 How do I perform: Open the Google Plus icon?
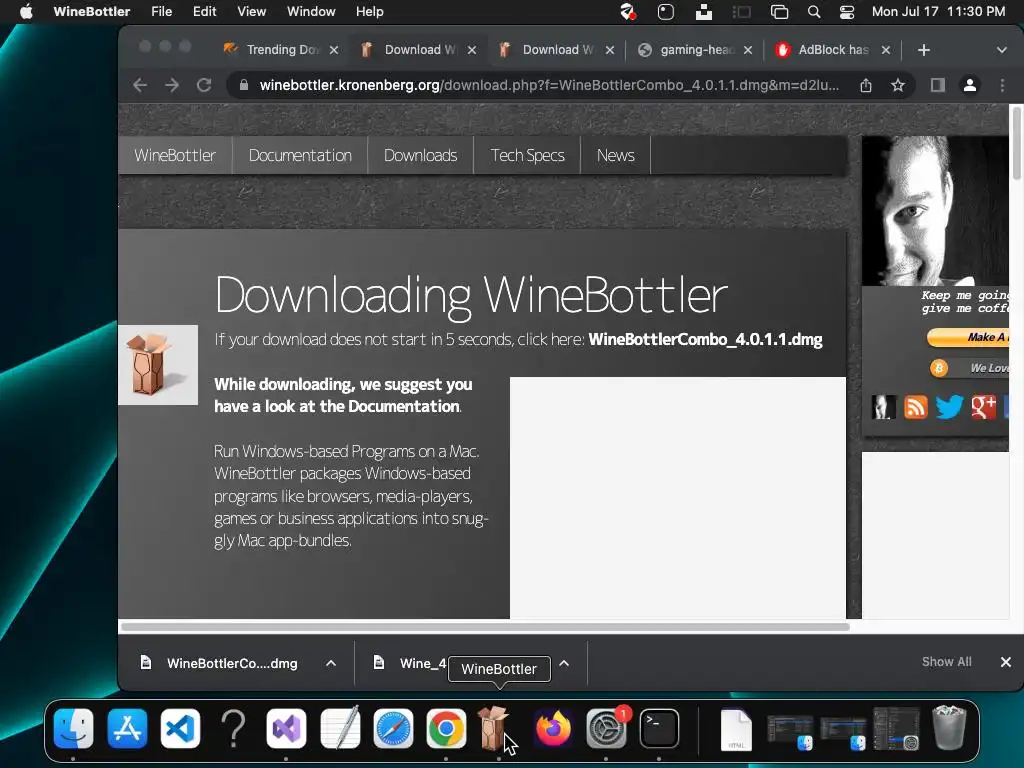coord(984,407)
